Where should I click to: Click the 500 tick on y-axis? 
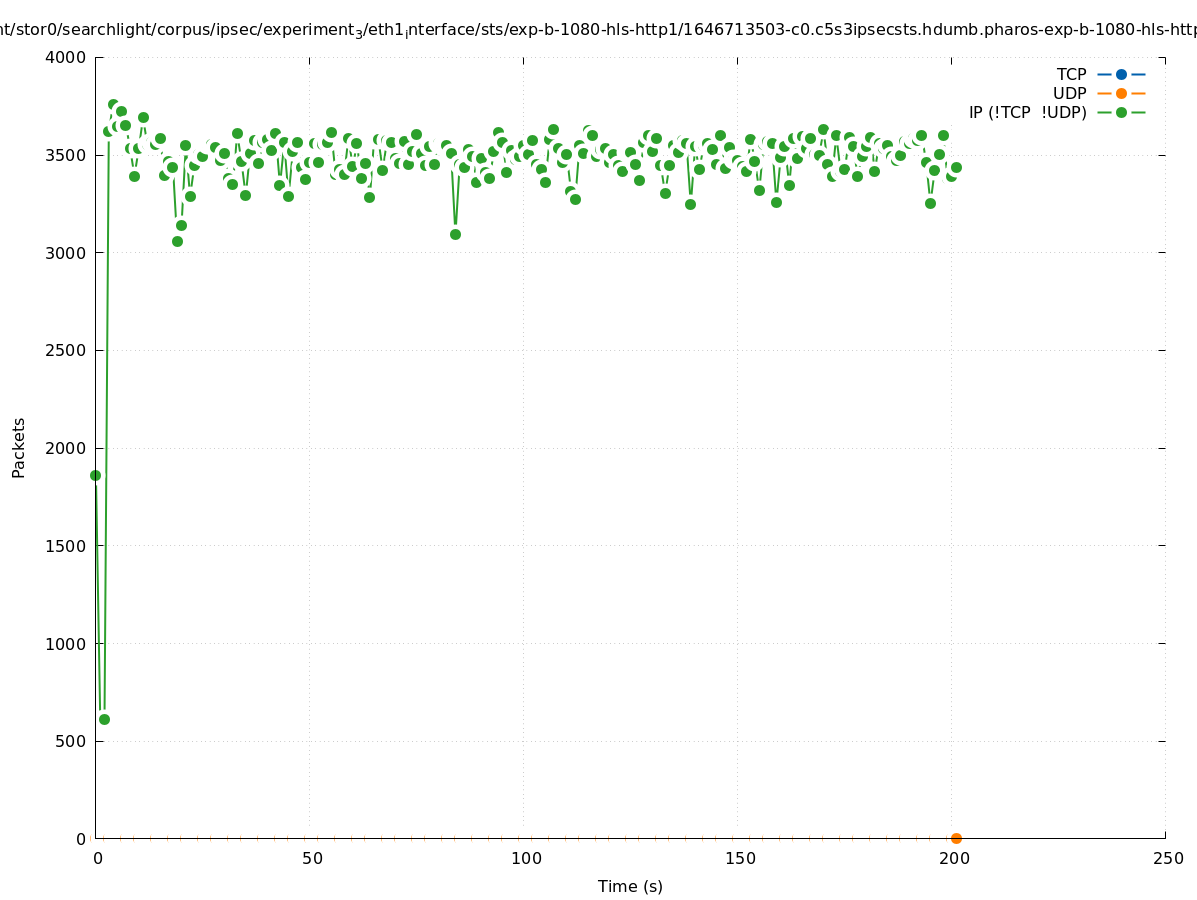pos(70,741)
